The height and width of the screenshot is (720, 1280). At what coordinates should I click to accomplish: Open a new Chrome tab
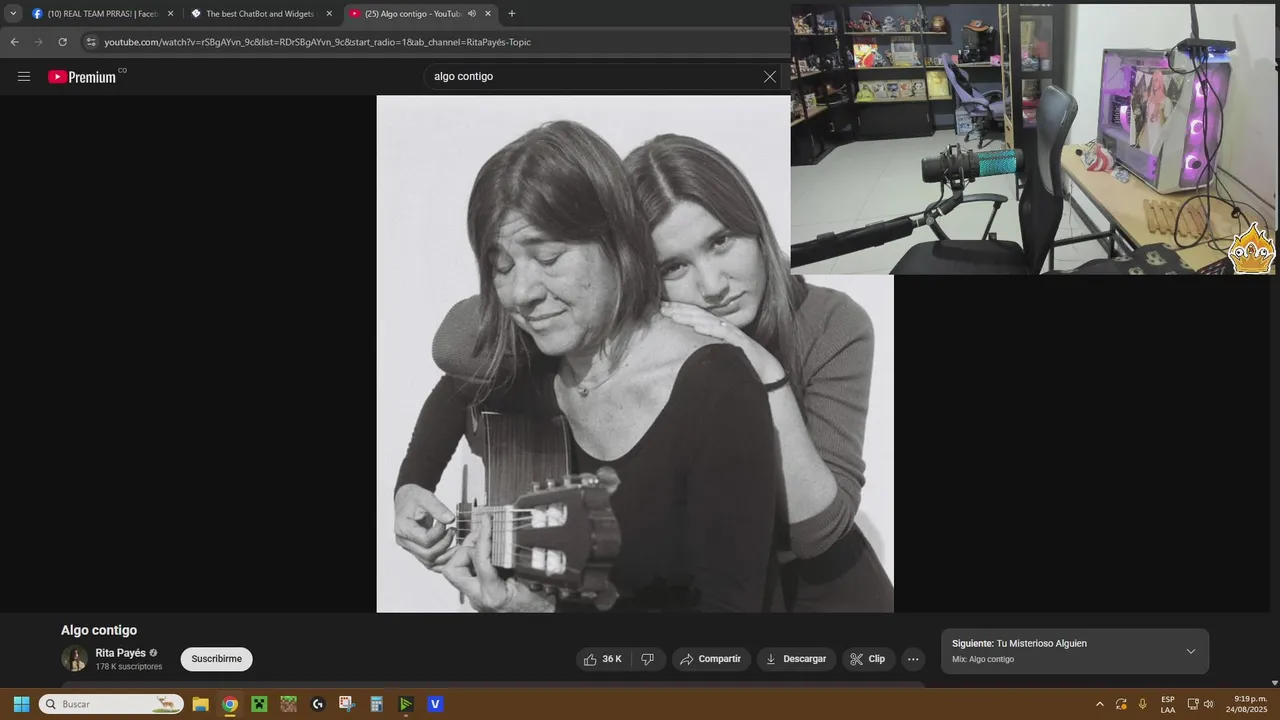coord(512,14)
